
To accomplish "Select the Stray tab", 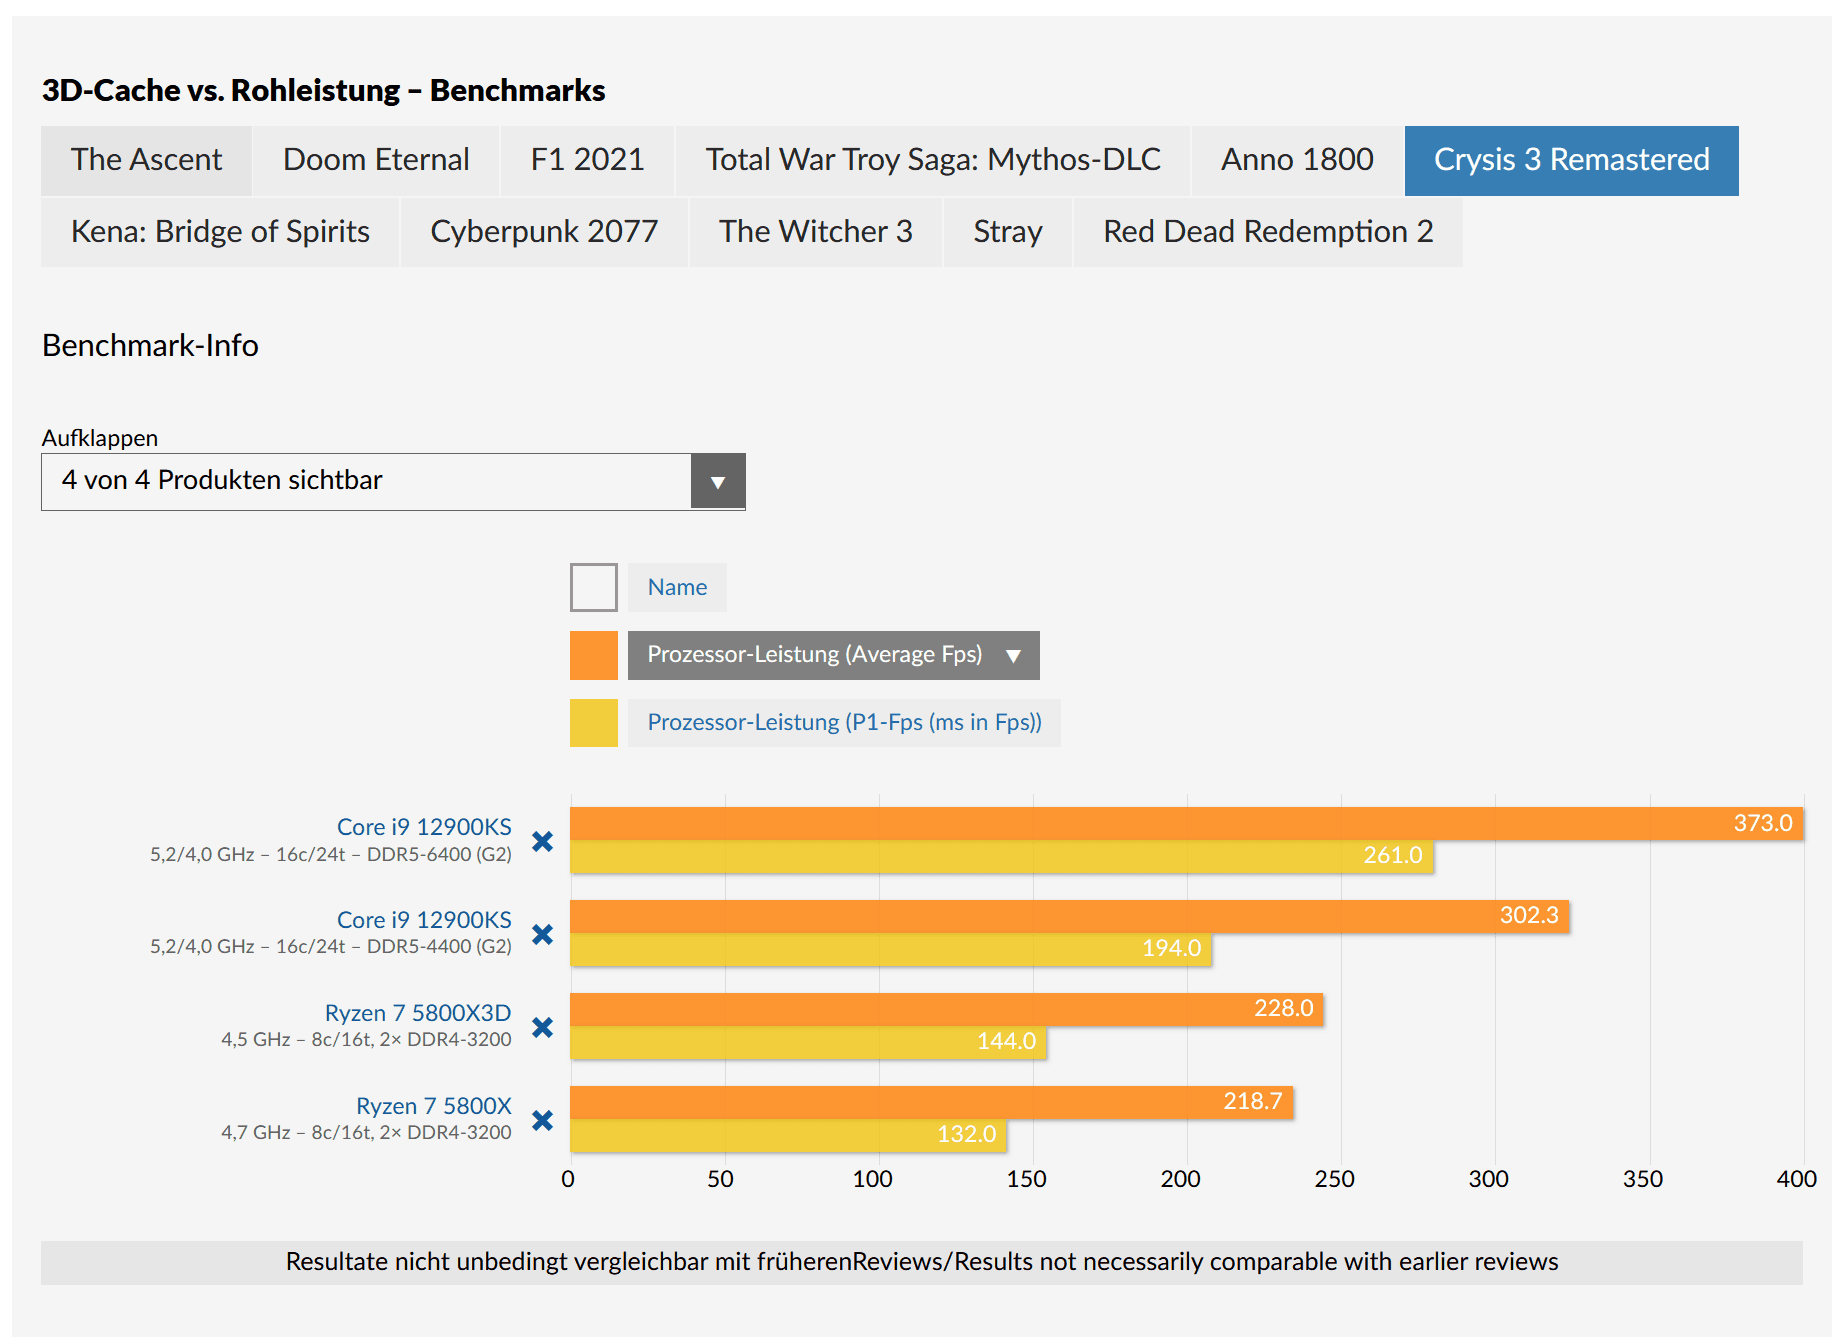I will pyautogui.click(x=1008, y=232).
